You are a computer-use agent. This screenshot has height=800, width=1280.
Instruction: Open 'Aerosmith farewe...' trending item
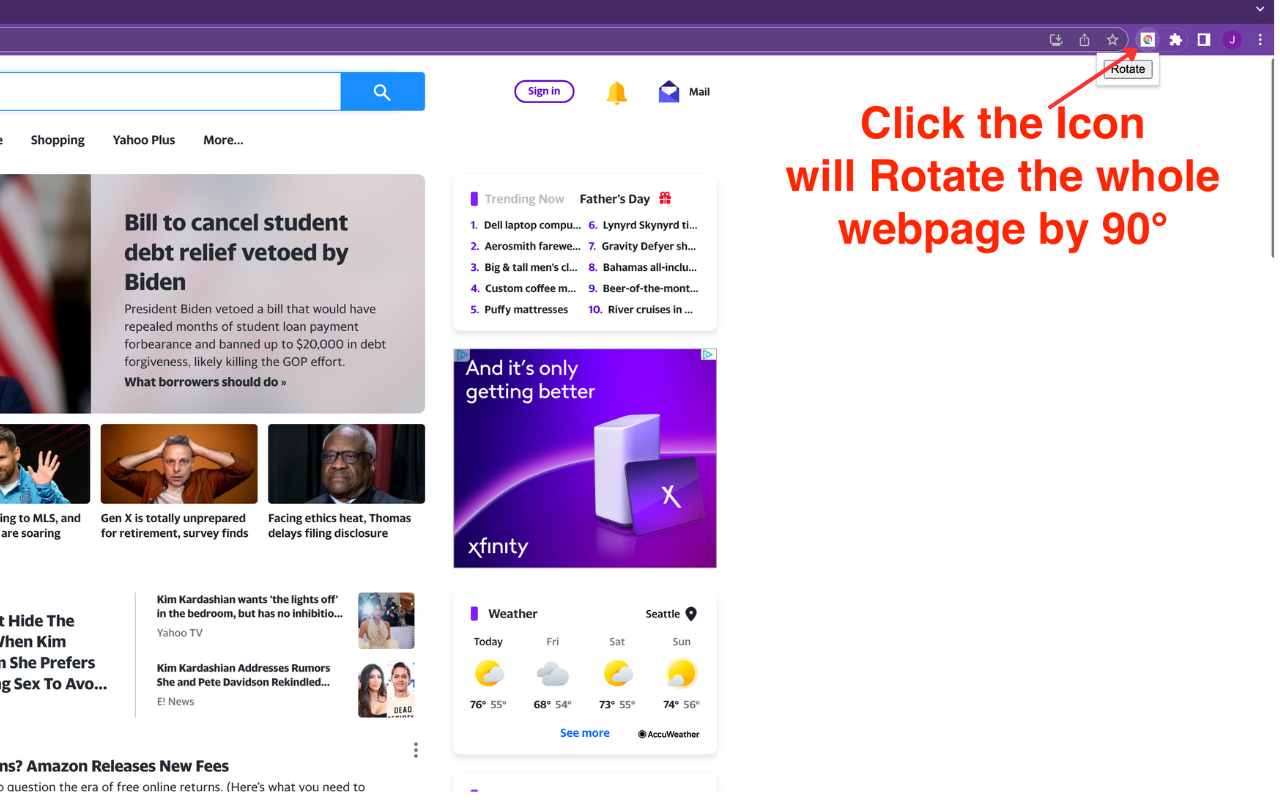coord(533,246)
